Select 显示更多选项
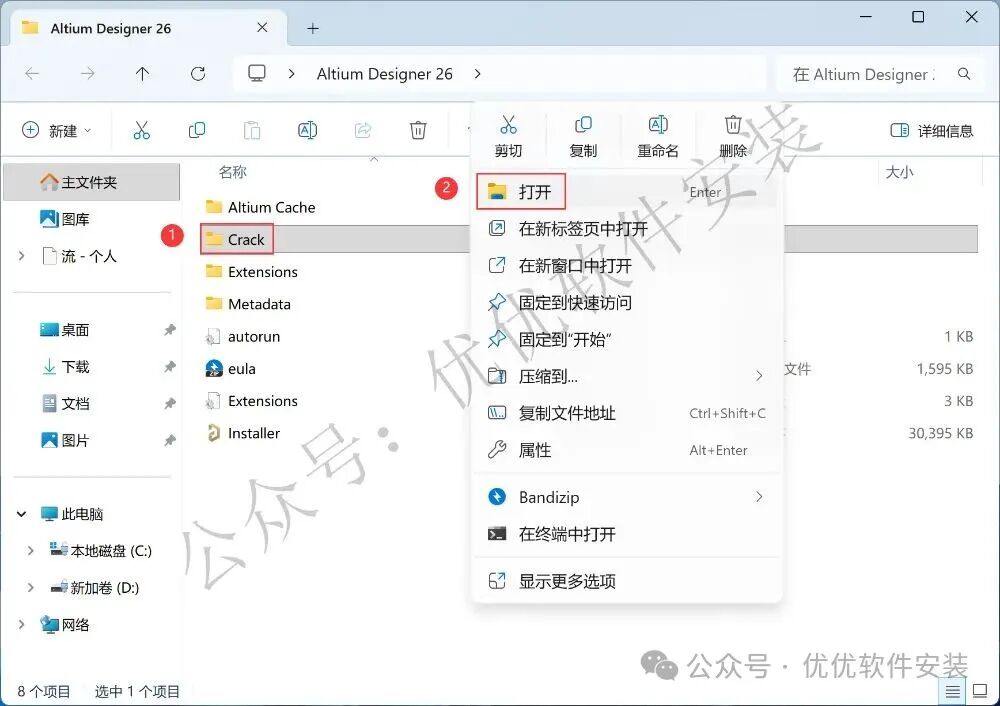 626,581
